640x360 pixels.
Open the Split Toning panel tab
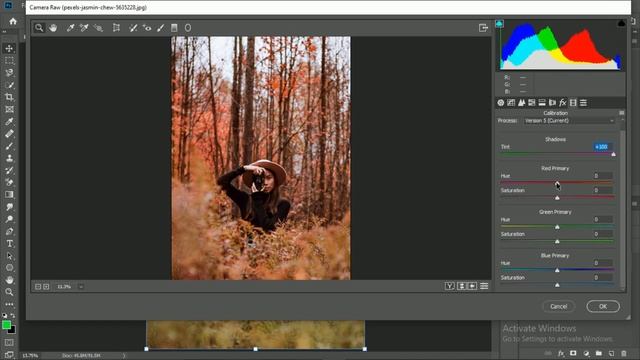(x=542, y=103)
